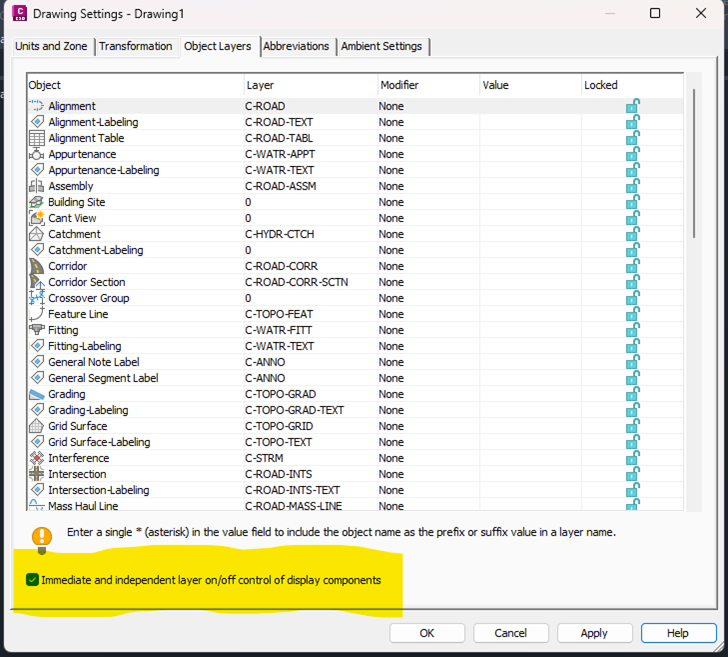This screenshot has width=728, height=657.
Task: Click the Crossover Group icon
Action: 36,298
